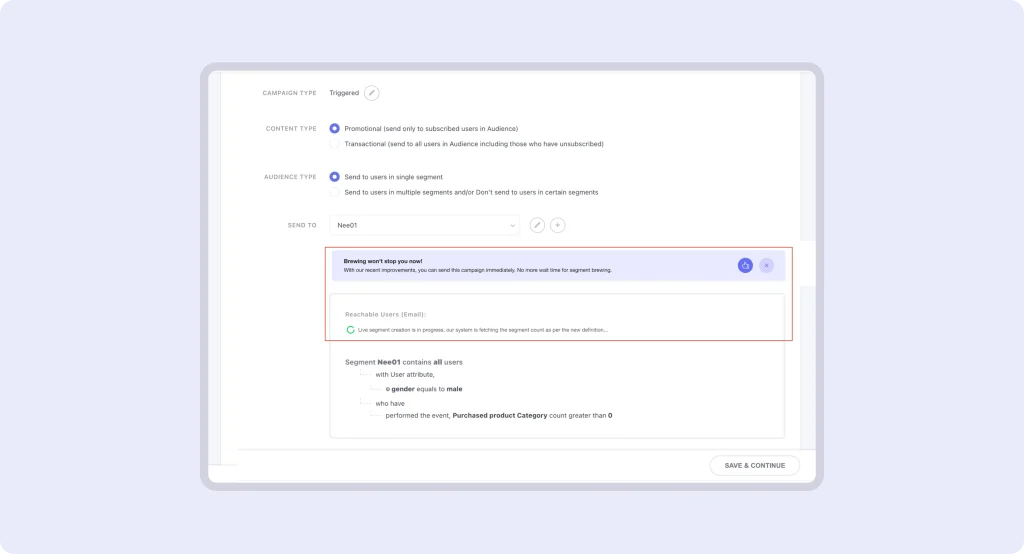Open the Send To segment dropdown
Screen dimensions: 1024x554
pyautogui.click(x=424, y=225)
